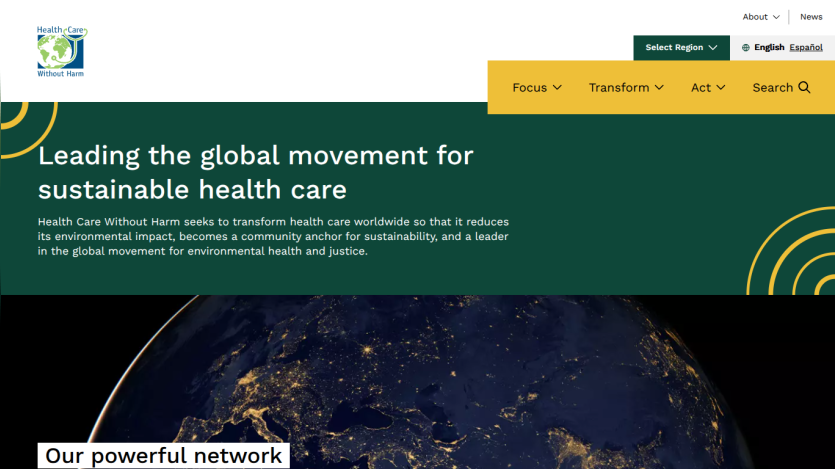Click the Health Care Without Harm logo
The width and height of the screenshot is (835, 469).
pyautogui.click(x=62, y=51)
